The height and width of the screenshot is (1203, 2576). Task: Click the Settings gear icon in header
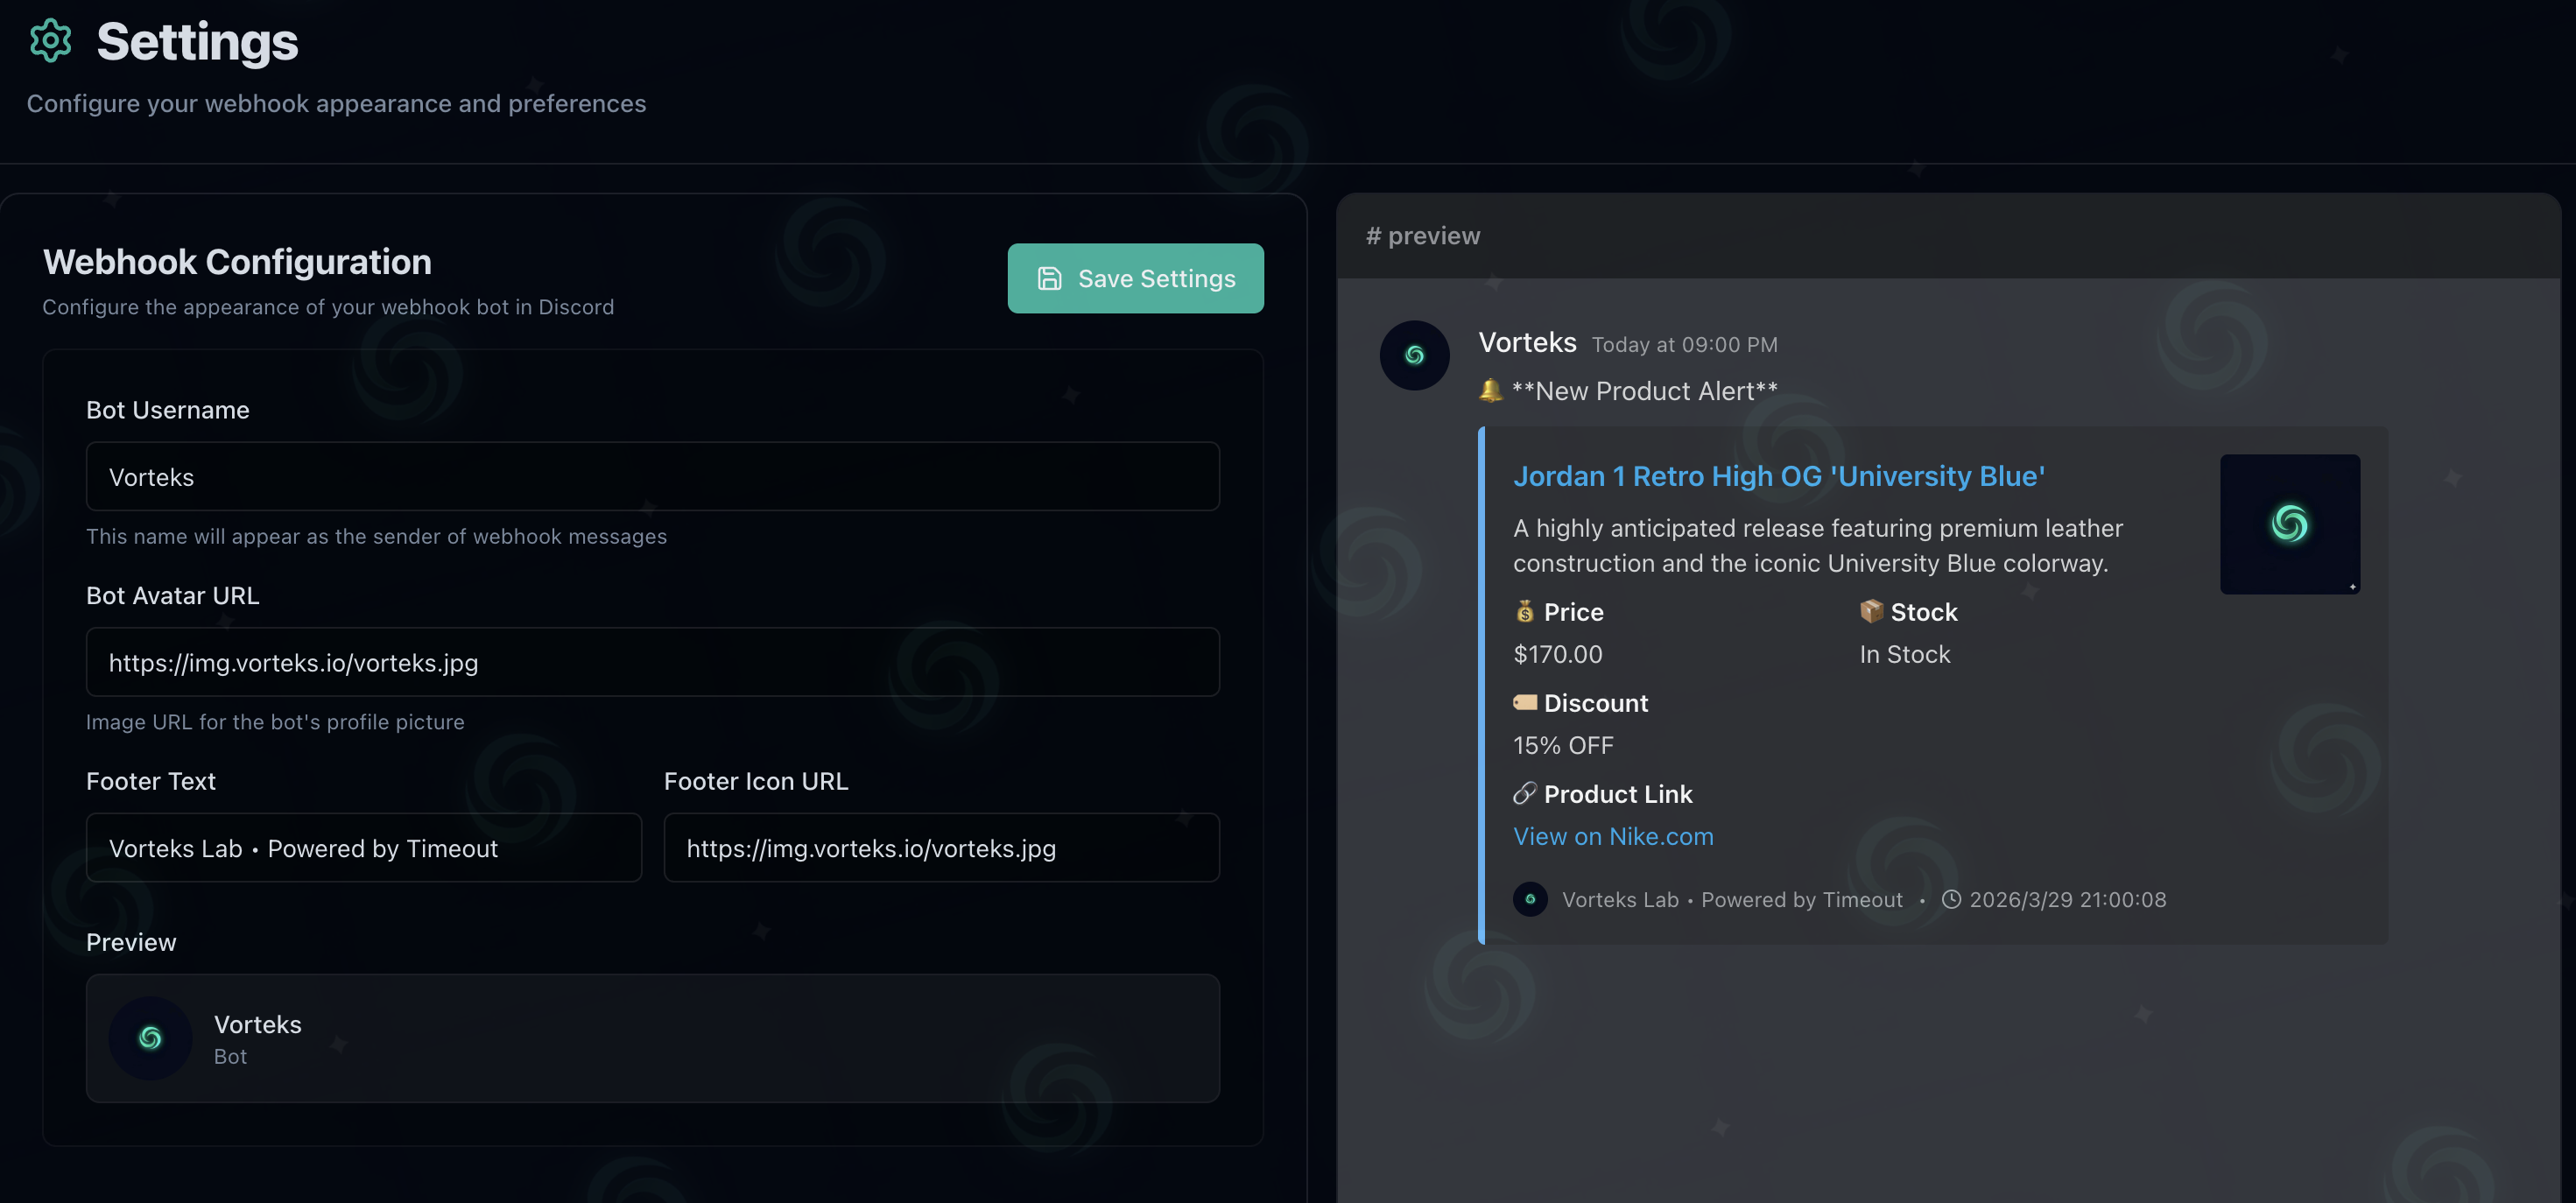pos(50,41)
